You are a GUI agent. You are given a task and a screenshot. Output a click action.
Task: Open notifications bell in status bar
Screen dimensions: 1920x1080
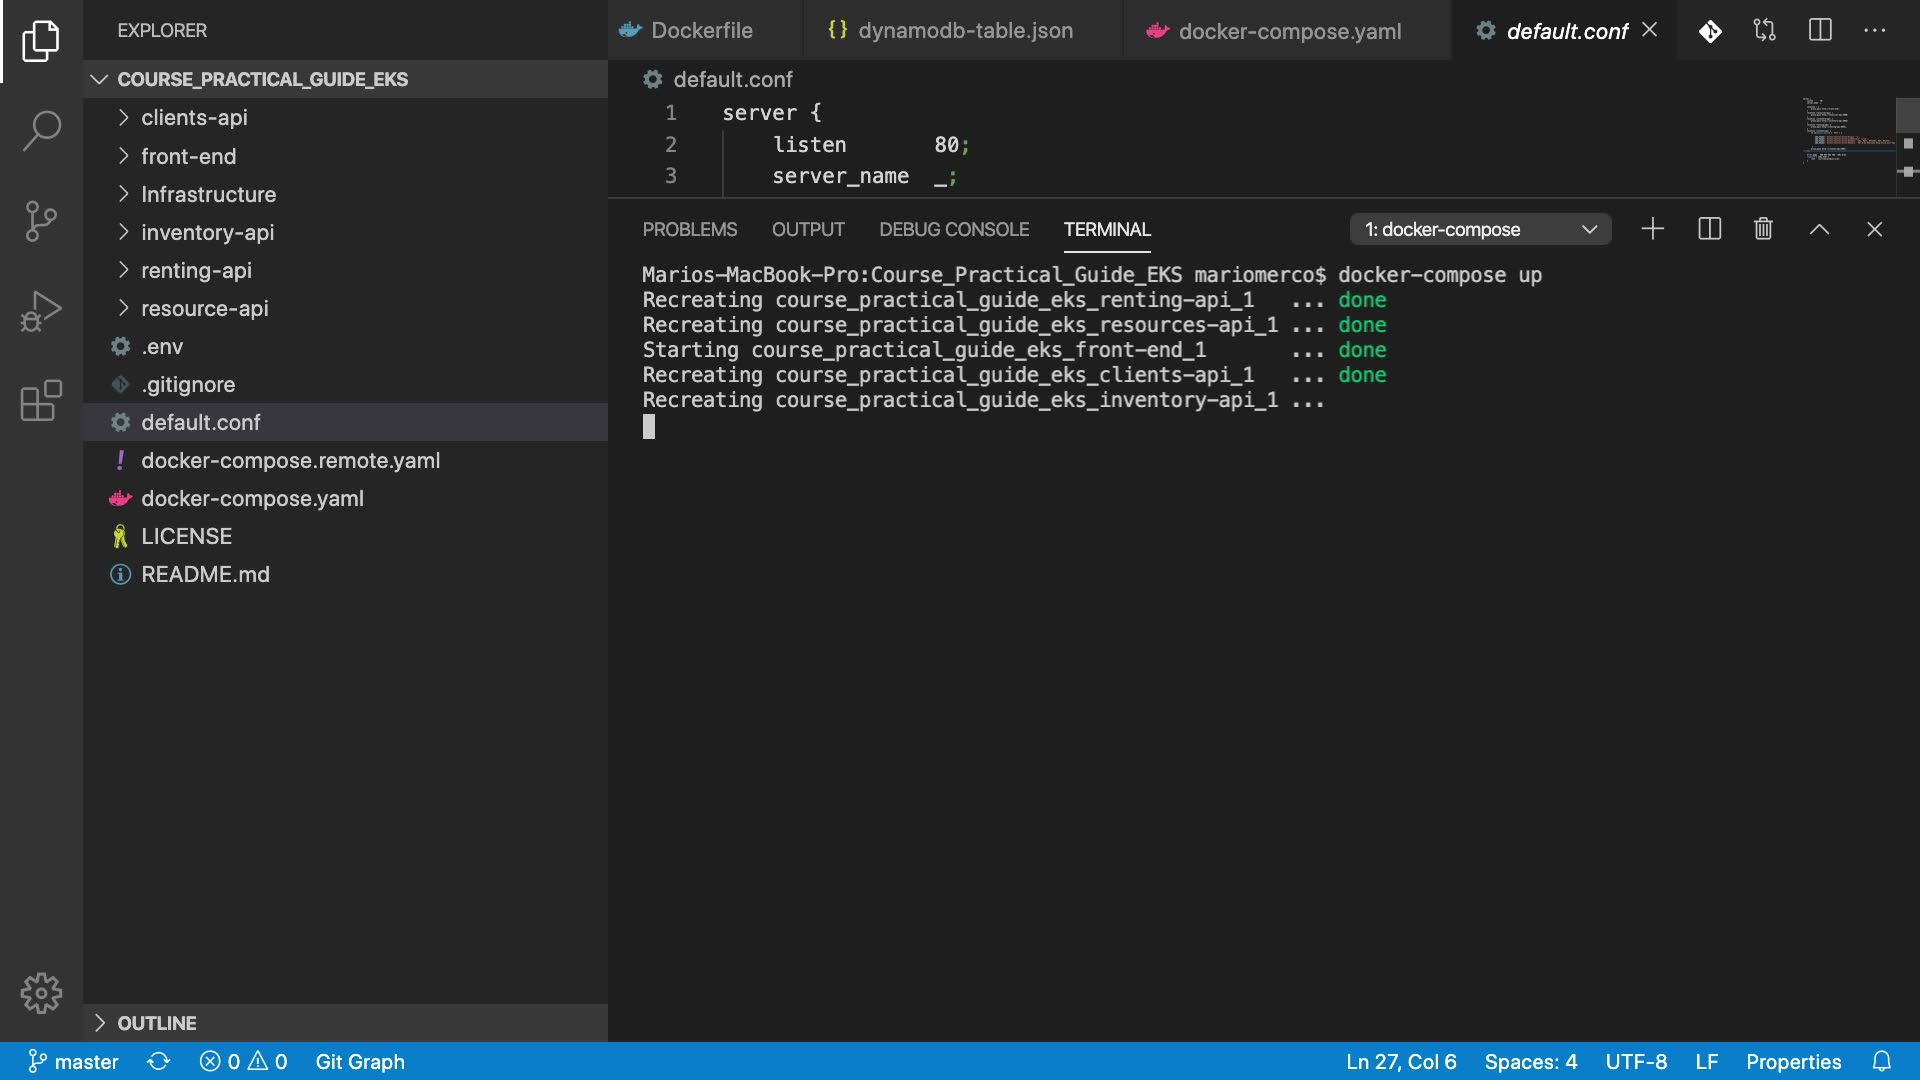[x=1881, y=1061]
